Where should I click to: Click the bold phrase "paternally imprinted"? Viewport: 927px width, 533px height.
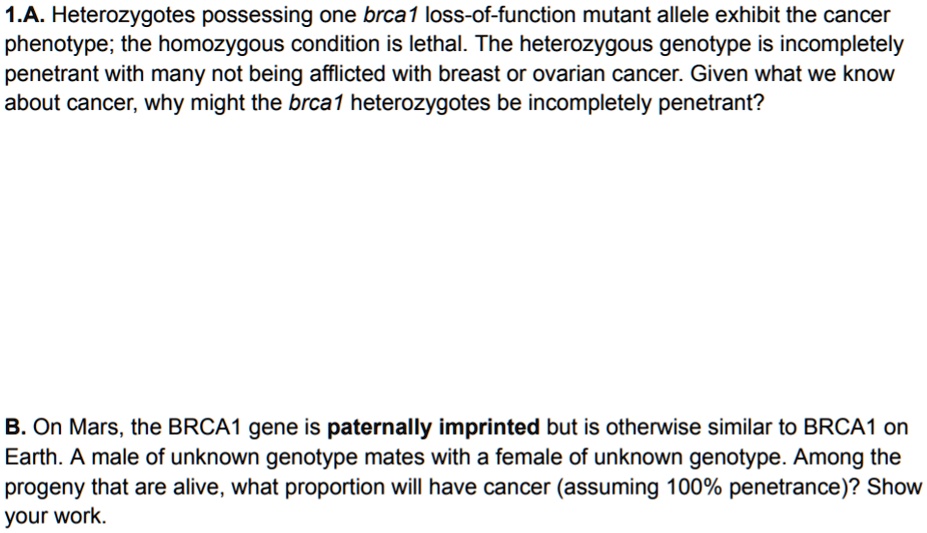coord(433,428)
